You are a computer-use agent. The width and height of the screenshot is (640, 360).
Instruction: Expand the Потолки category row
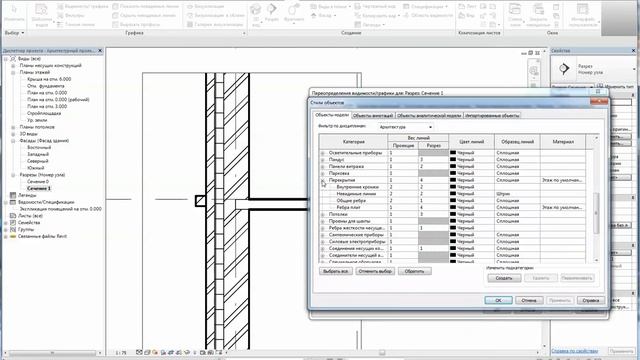pos(322,215)
